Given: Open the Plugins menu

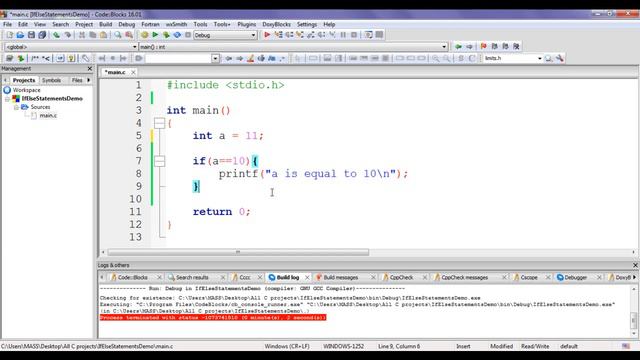Looking at the screenshot, I should (247, 24).
